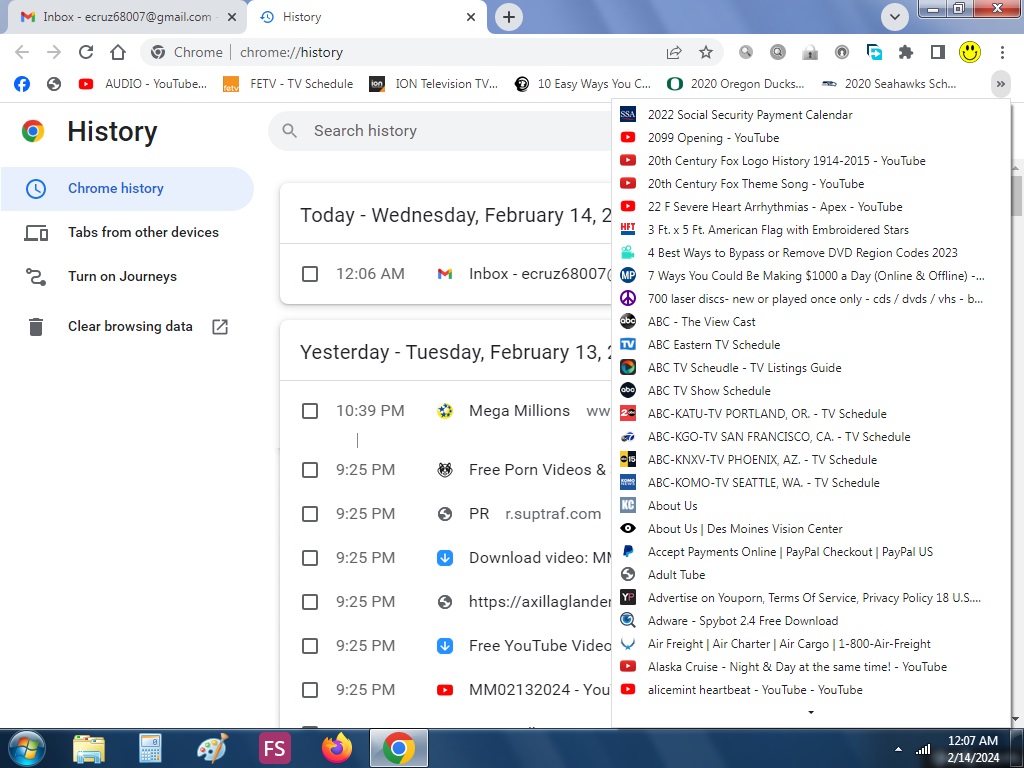
Task: Tick the Free YouTube Video entry checkbox
Action: (310, 646)
